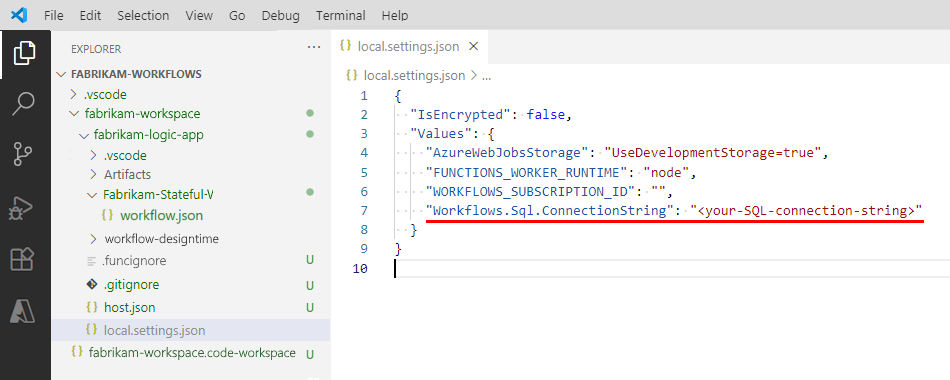Click JSON icon next to host.json
Viewport: 950px width, 380px height.
click(91, 307)
